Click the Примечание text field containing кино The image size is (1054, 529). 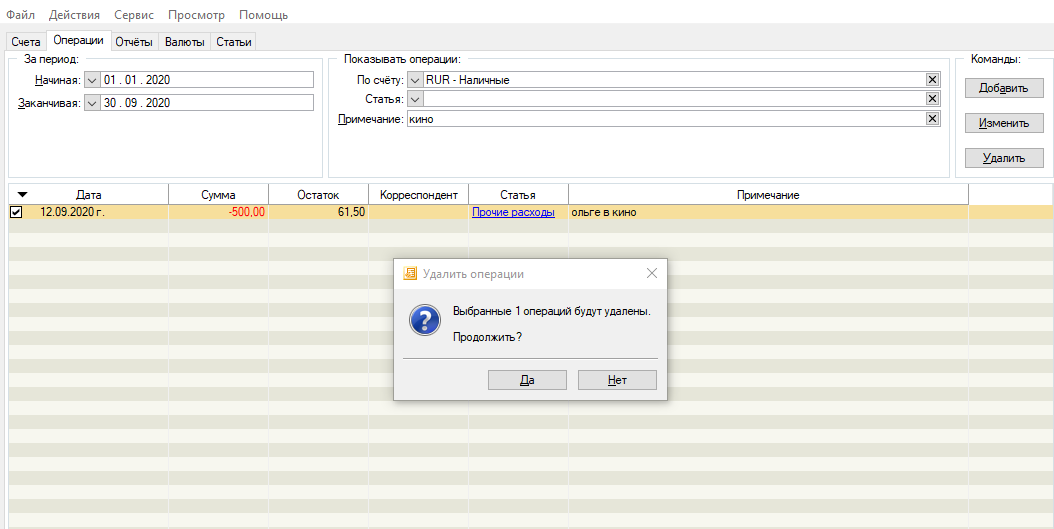coord(660,118)
